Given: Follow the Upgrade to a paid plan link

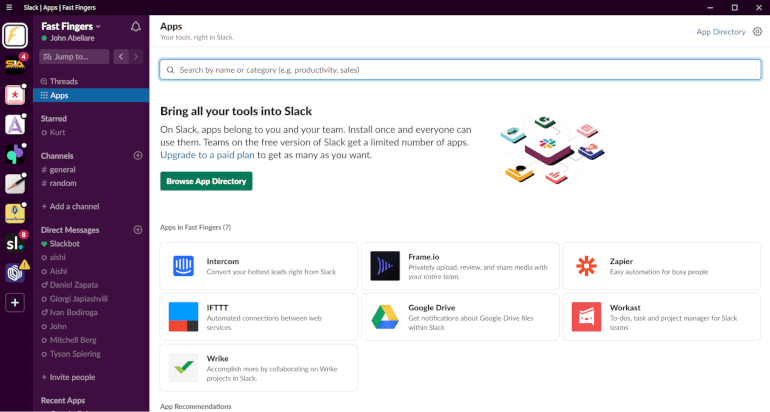Looking at the screenshot, I should pos(207,155).
